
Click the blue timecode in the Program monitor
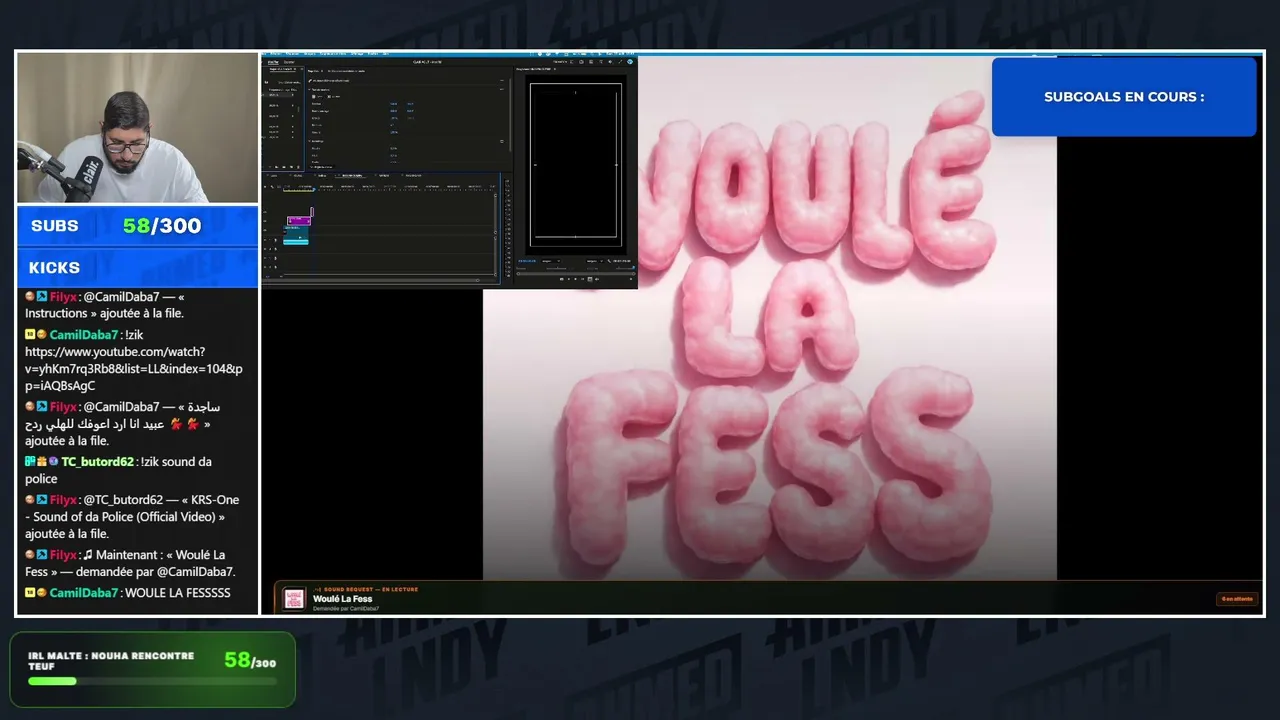(526, 261)
